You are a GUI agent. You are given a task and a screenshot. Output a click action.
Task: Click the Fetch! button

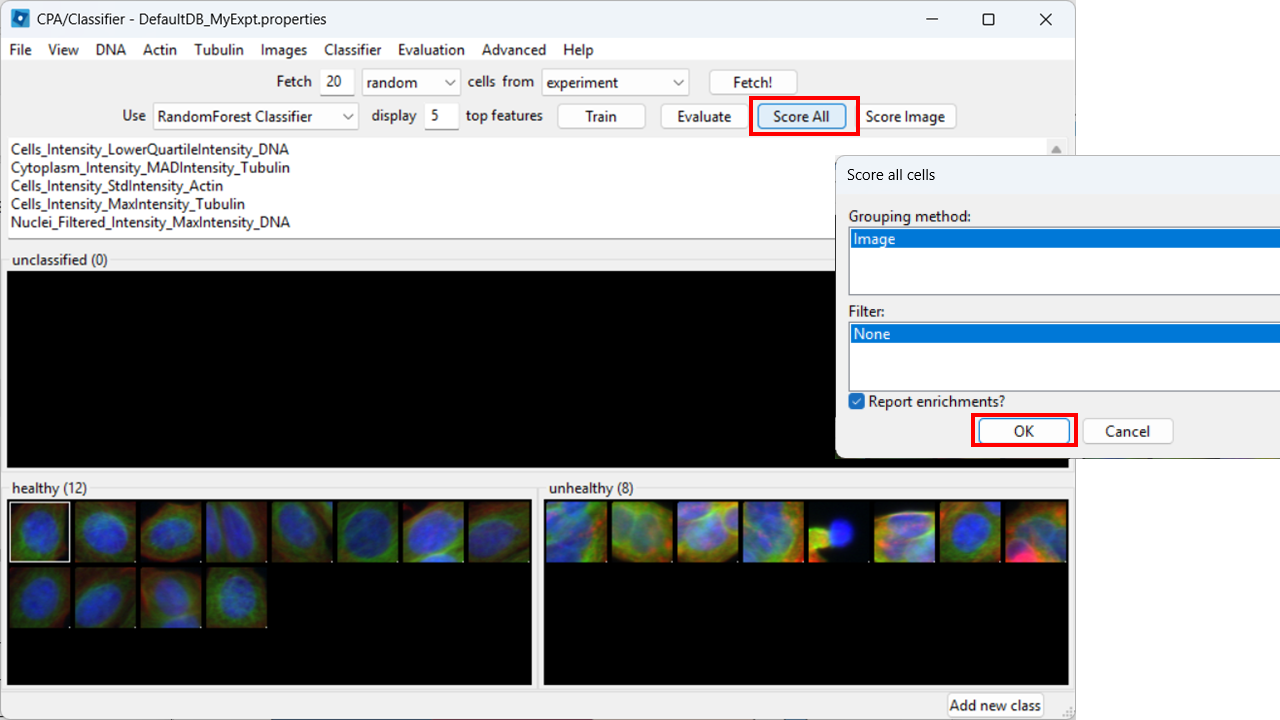pos(752,81)
